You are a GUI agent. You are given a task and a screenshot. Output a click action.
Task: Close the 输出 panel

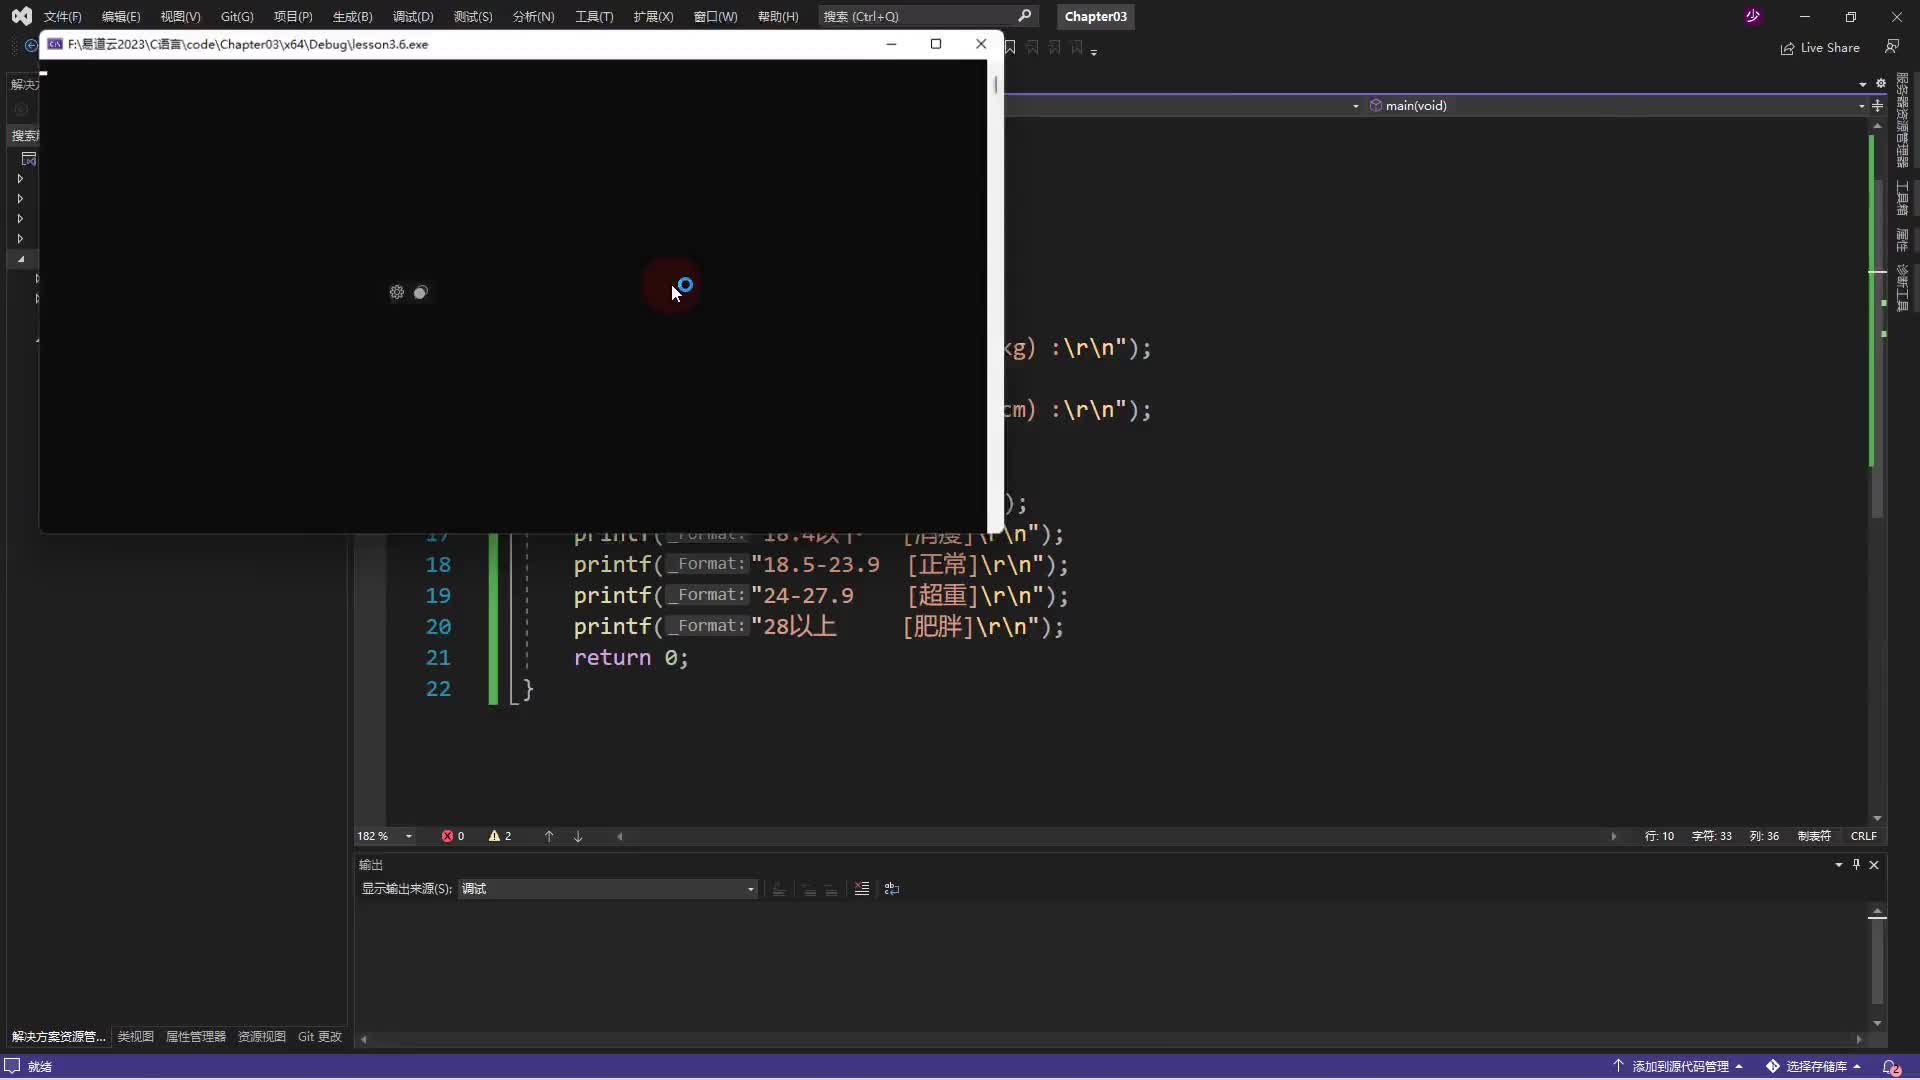pyautogui.click(x=1874, y=864)
